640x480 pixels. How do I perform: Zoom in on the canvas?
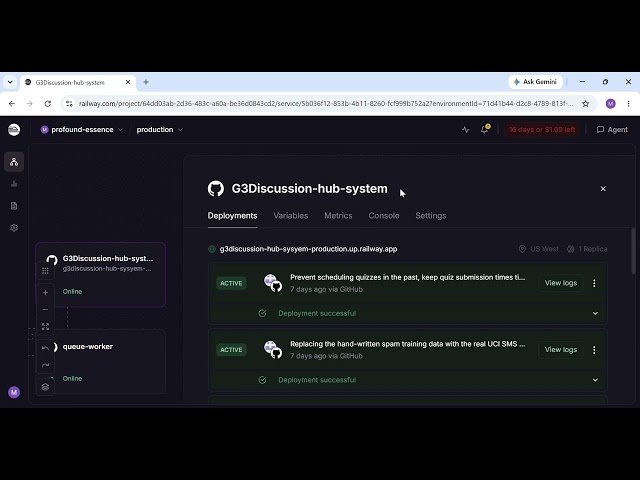point(45,293)
